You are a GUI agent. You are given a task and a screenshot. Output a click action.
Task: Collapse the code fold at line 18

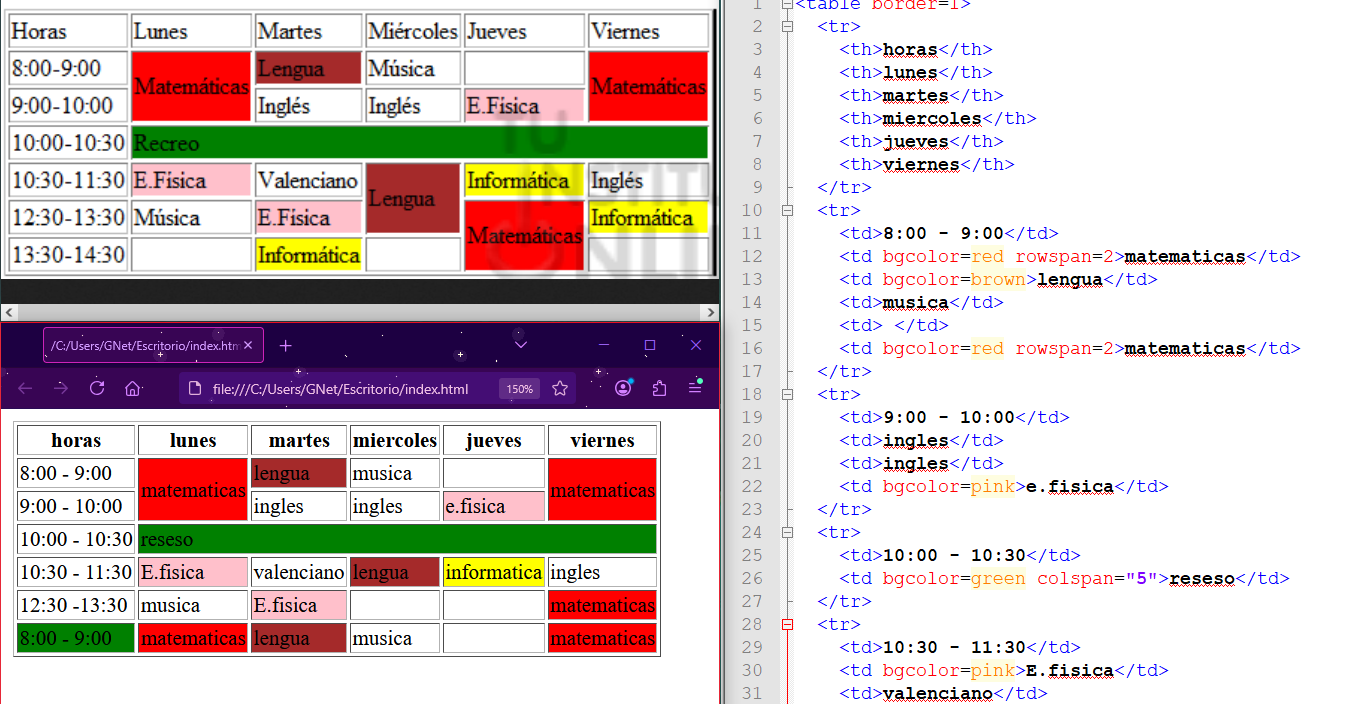[x=787, y=394]
